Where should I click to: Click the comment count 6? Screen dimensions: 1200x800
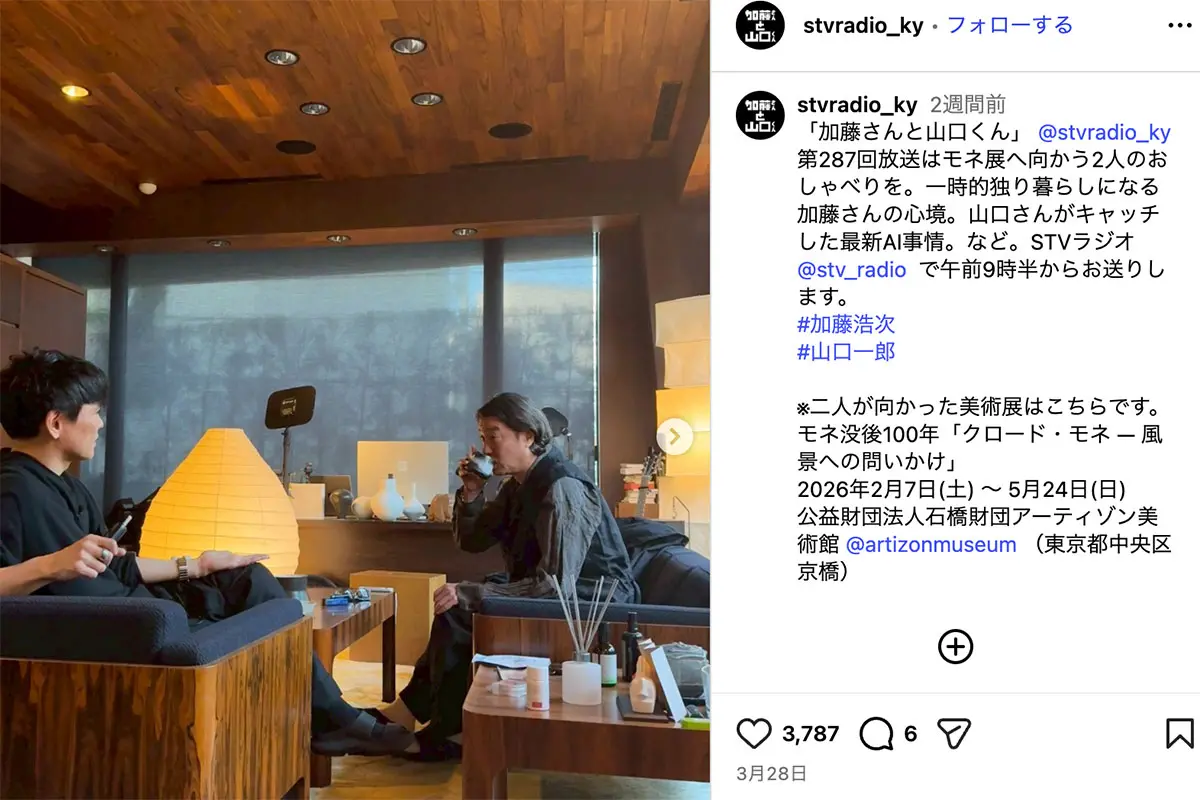[910, 734]
